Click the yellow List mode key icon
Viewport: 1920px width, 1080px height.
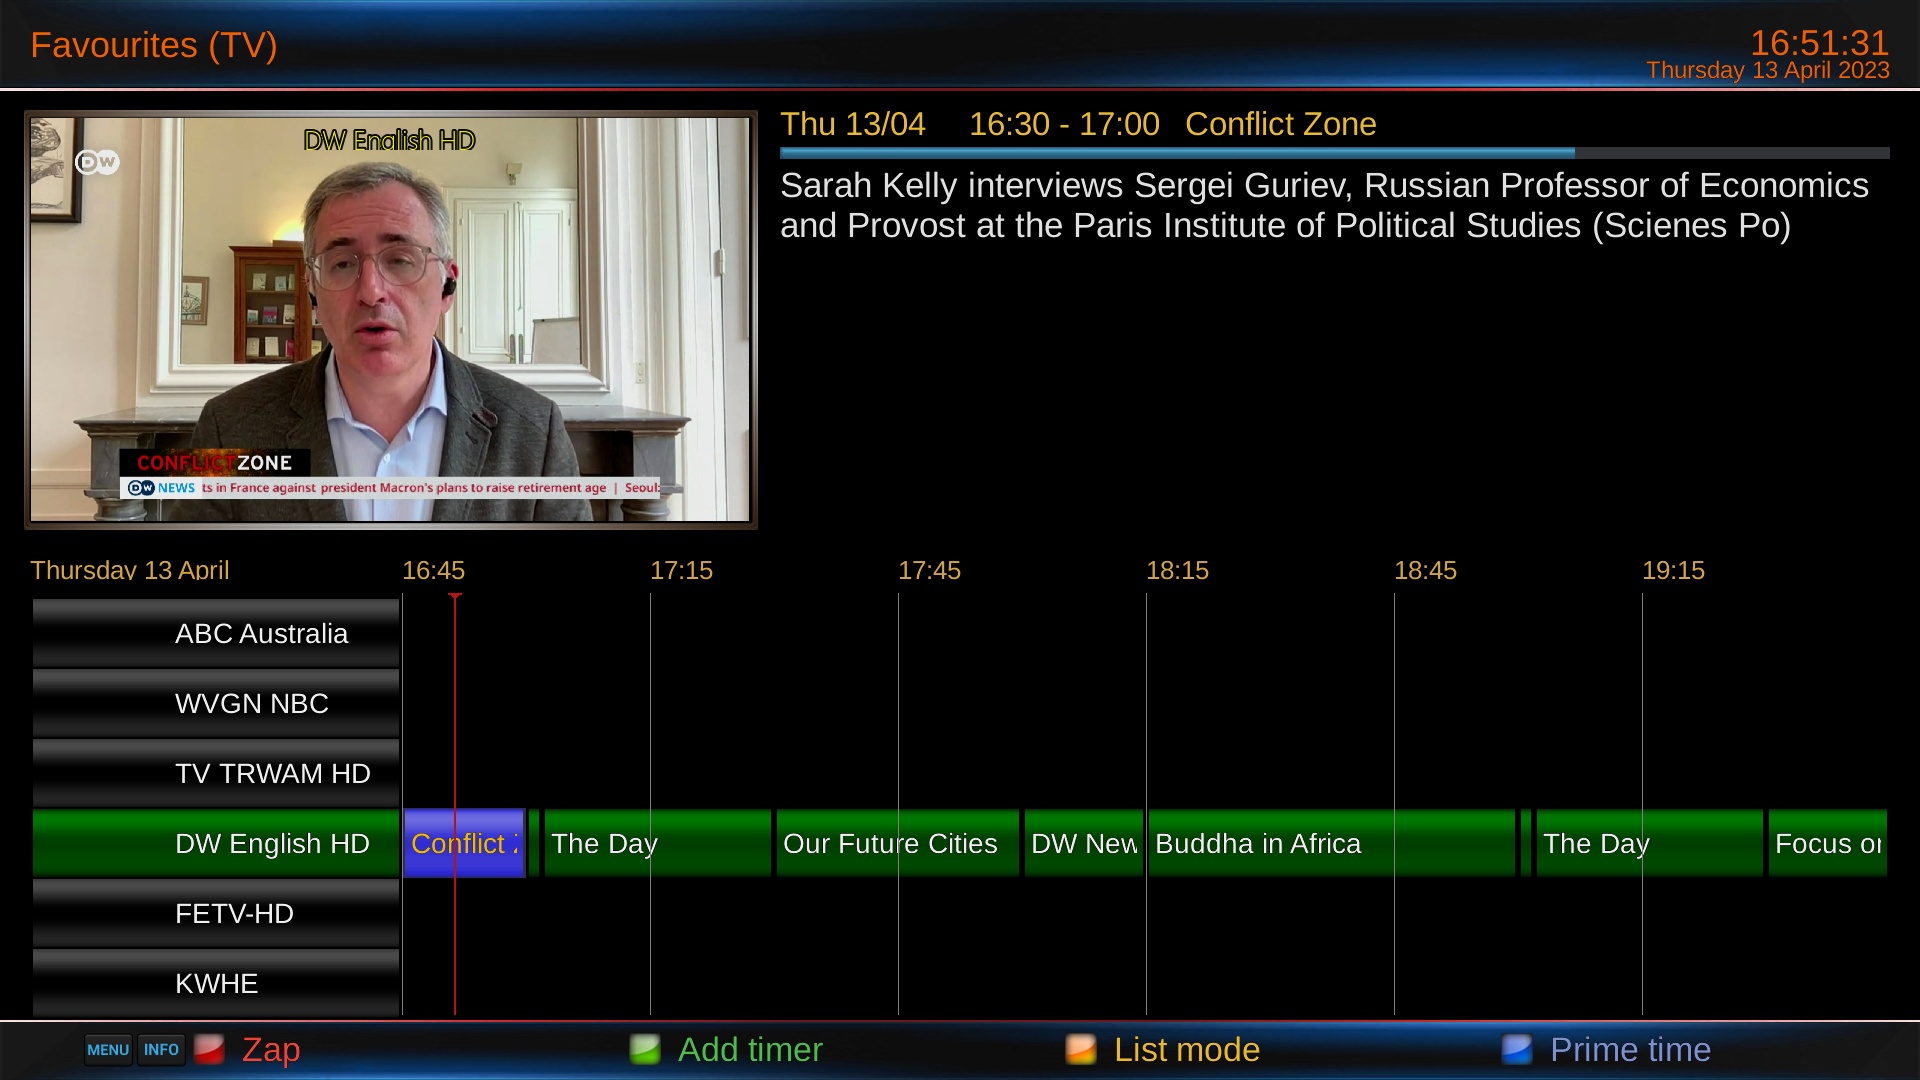pos(1081,1049)
